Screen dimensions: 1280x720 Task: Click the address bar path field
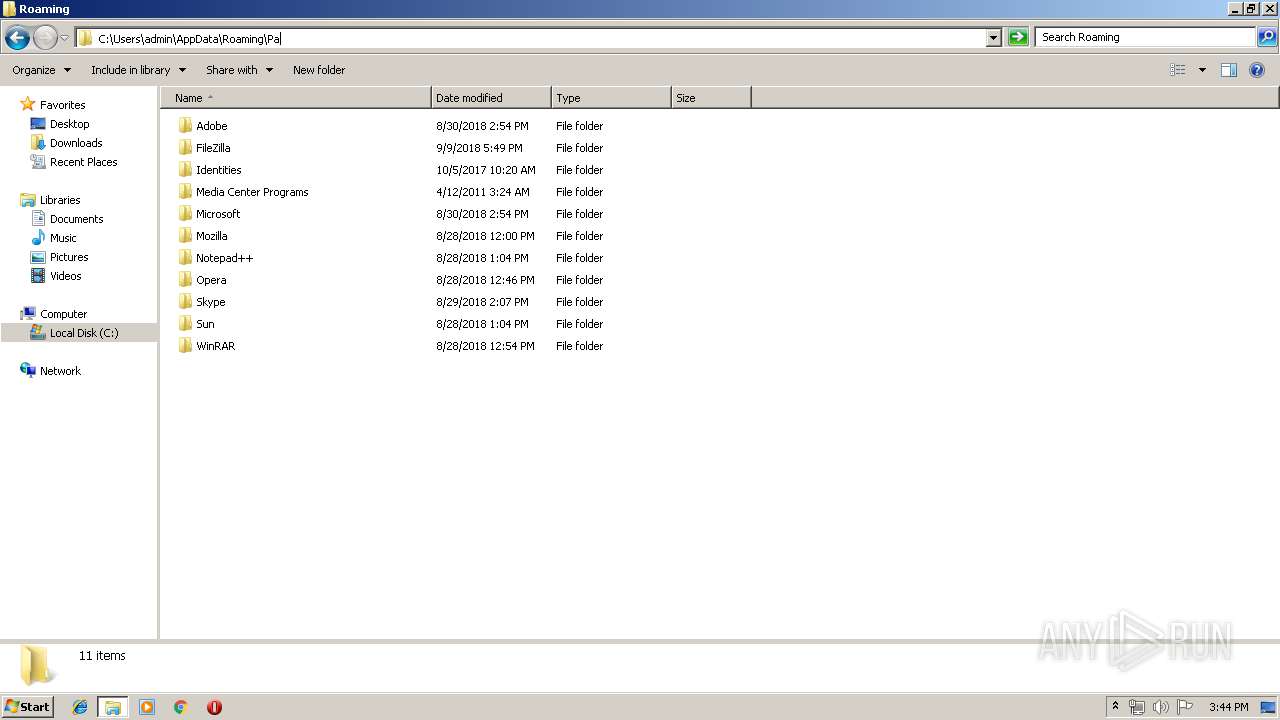pos(531,38)
